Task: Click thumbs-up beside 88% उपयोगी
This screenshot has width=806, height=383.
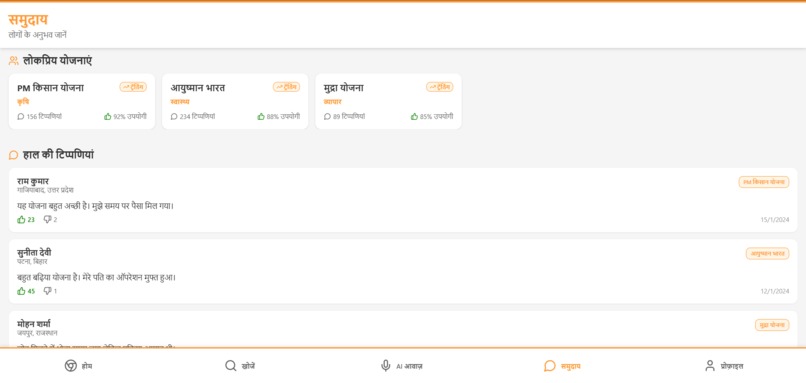Action: point(261,117)
